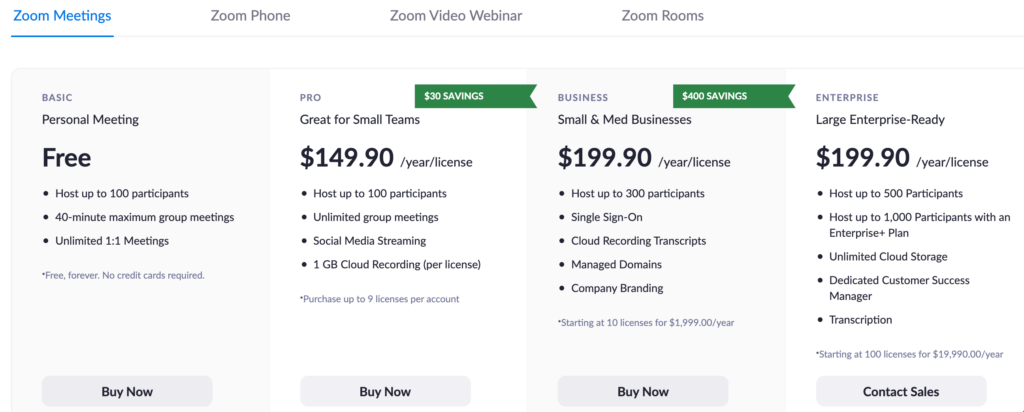Screen dimensions: 1024x412
Task: Contact Sales for Enterprise plan
Action: coord(901,391)
